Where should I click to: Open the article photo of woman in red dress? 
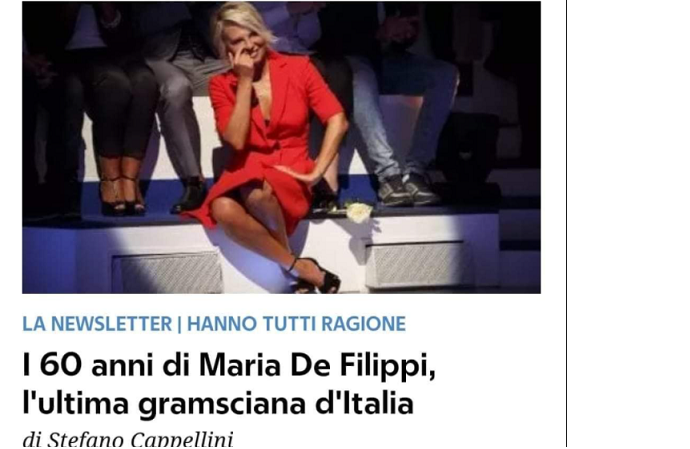point(281,147)
